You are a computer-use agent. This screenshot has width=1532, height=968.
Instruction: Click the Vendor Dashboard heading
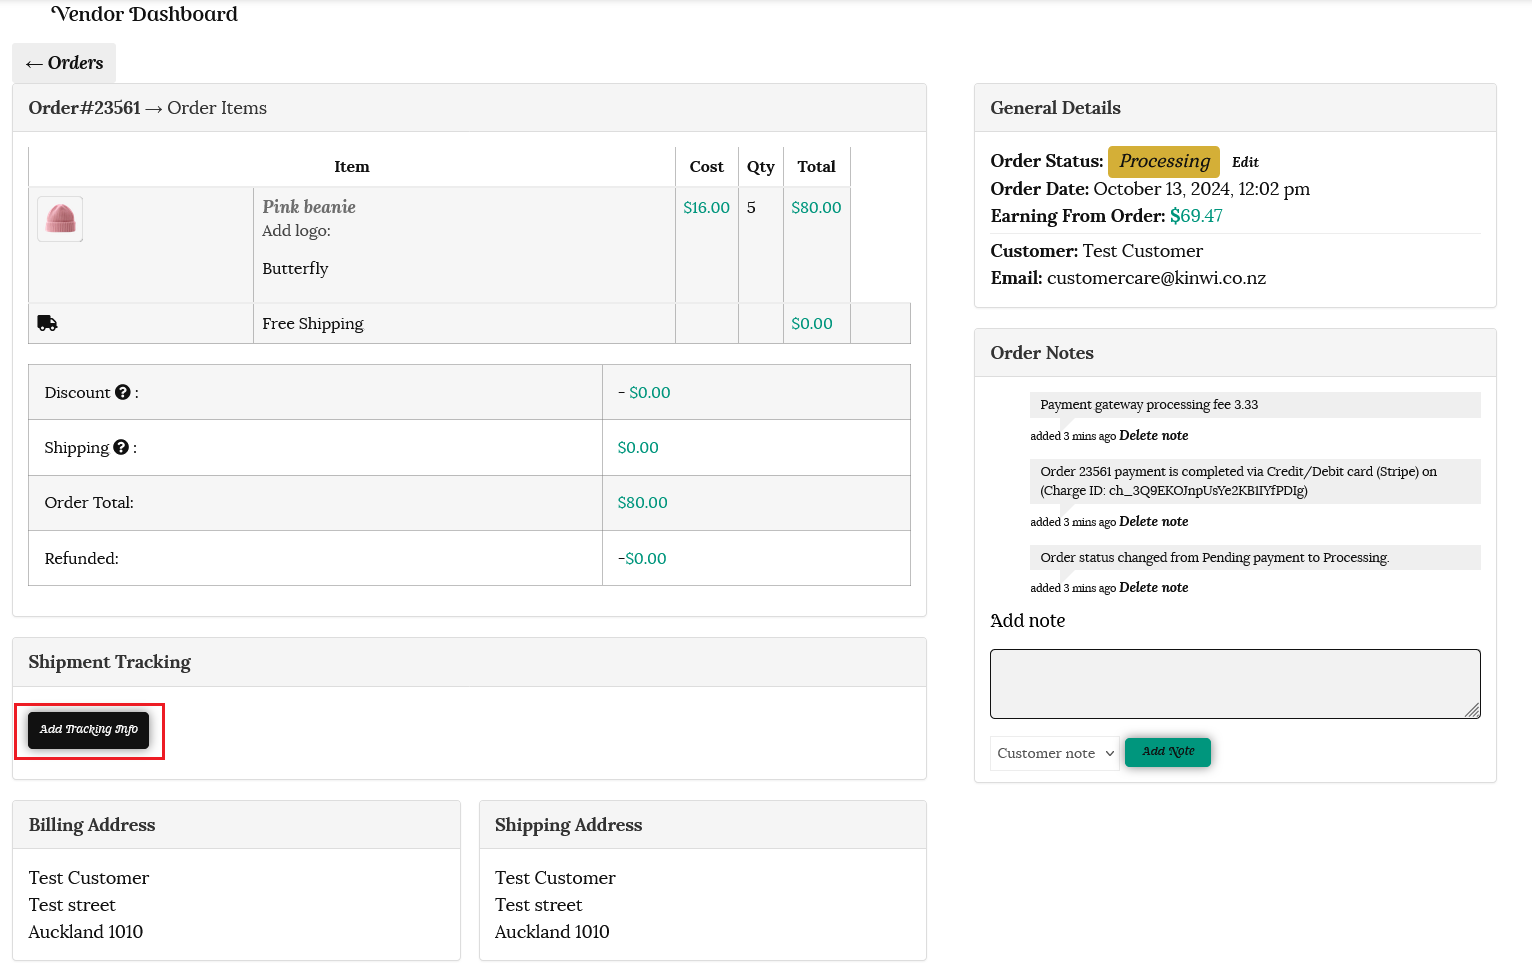144,14
